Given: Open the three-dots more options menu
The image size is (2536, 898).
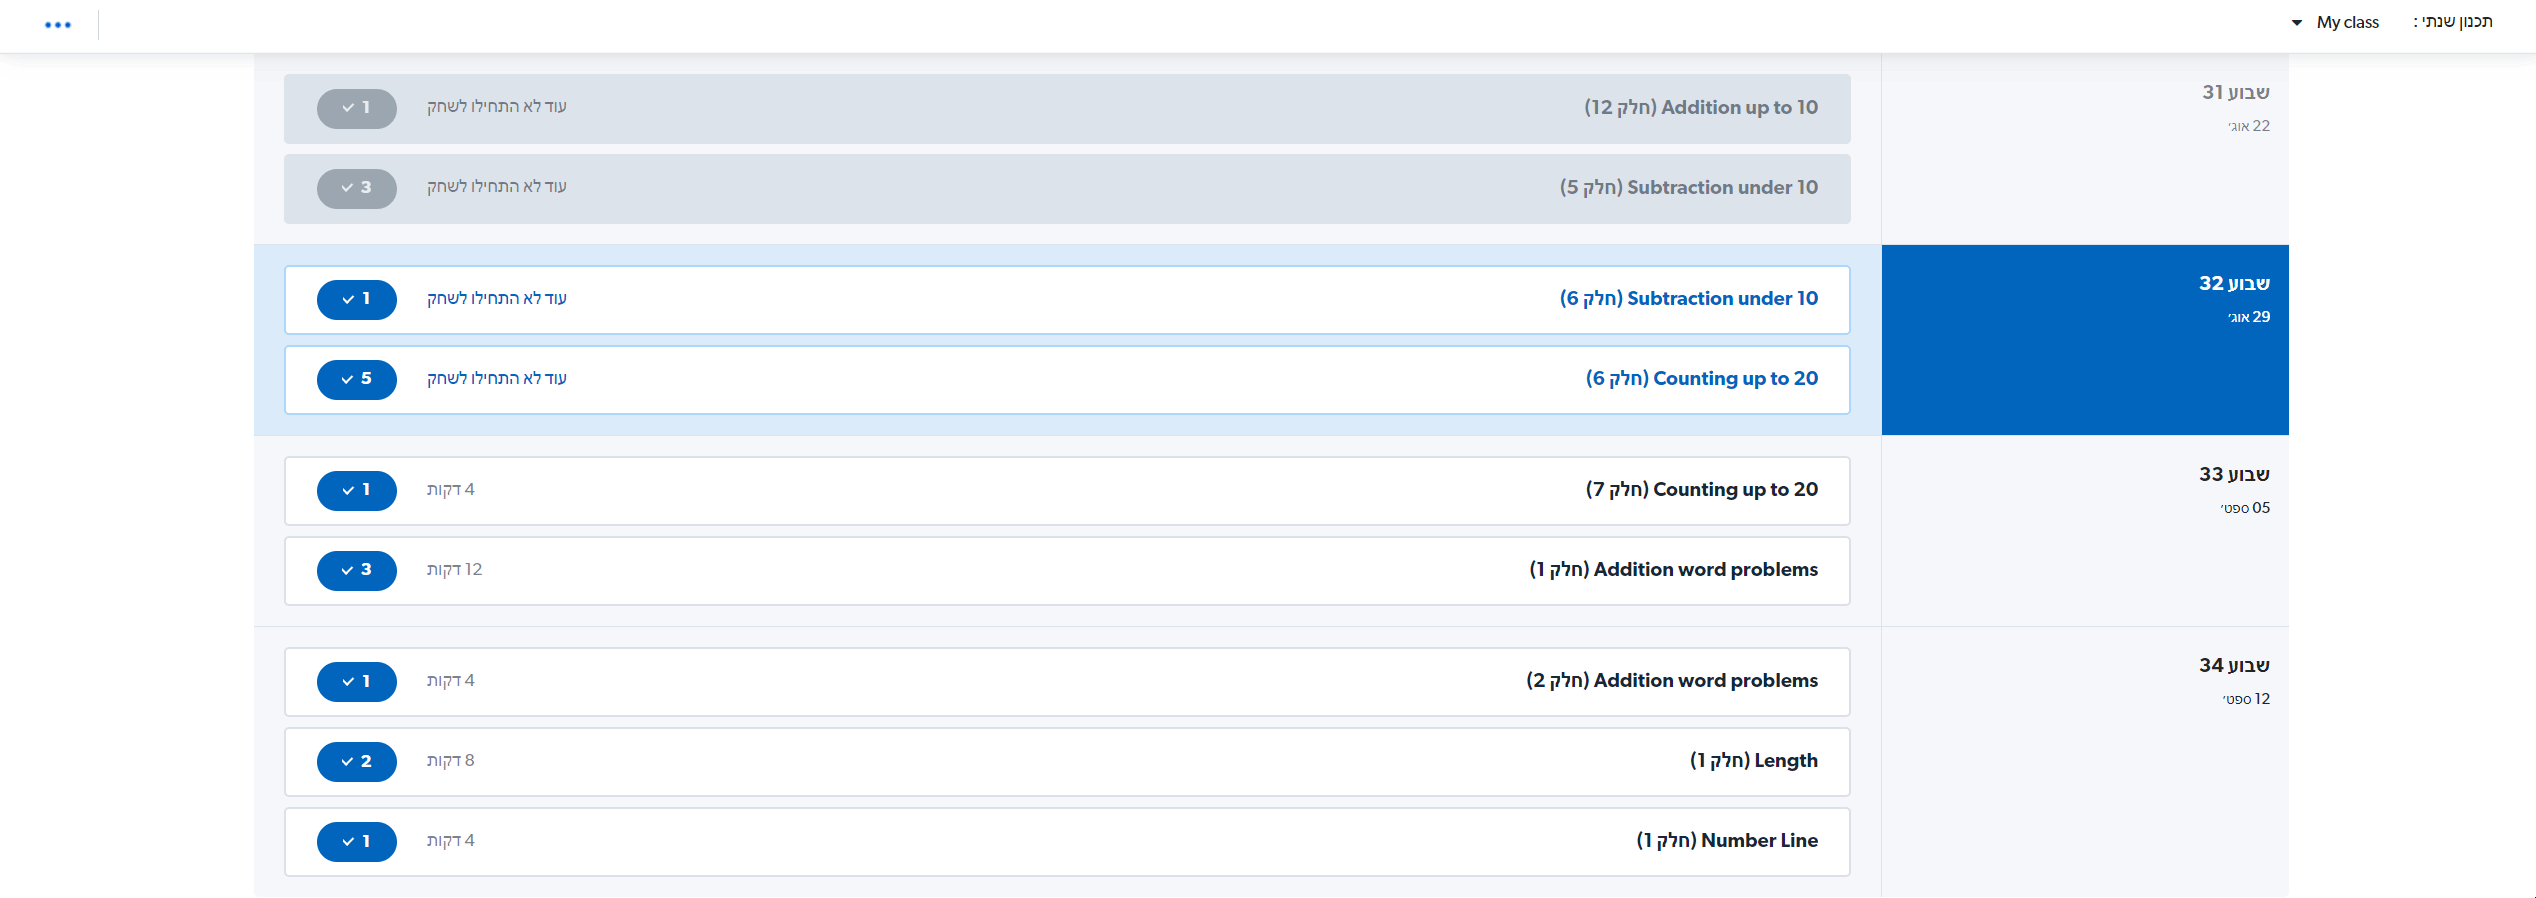Looking at the screenshot, I should [x=58, y=25].
